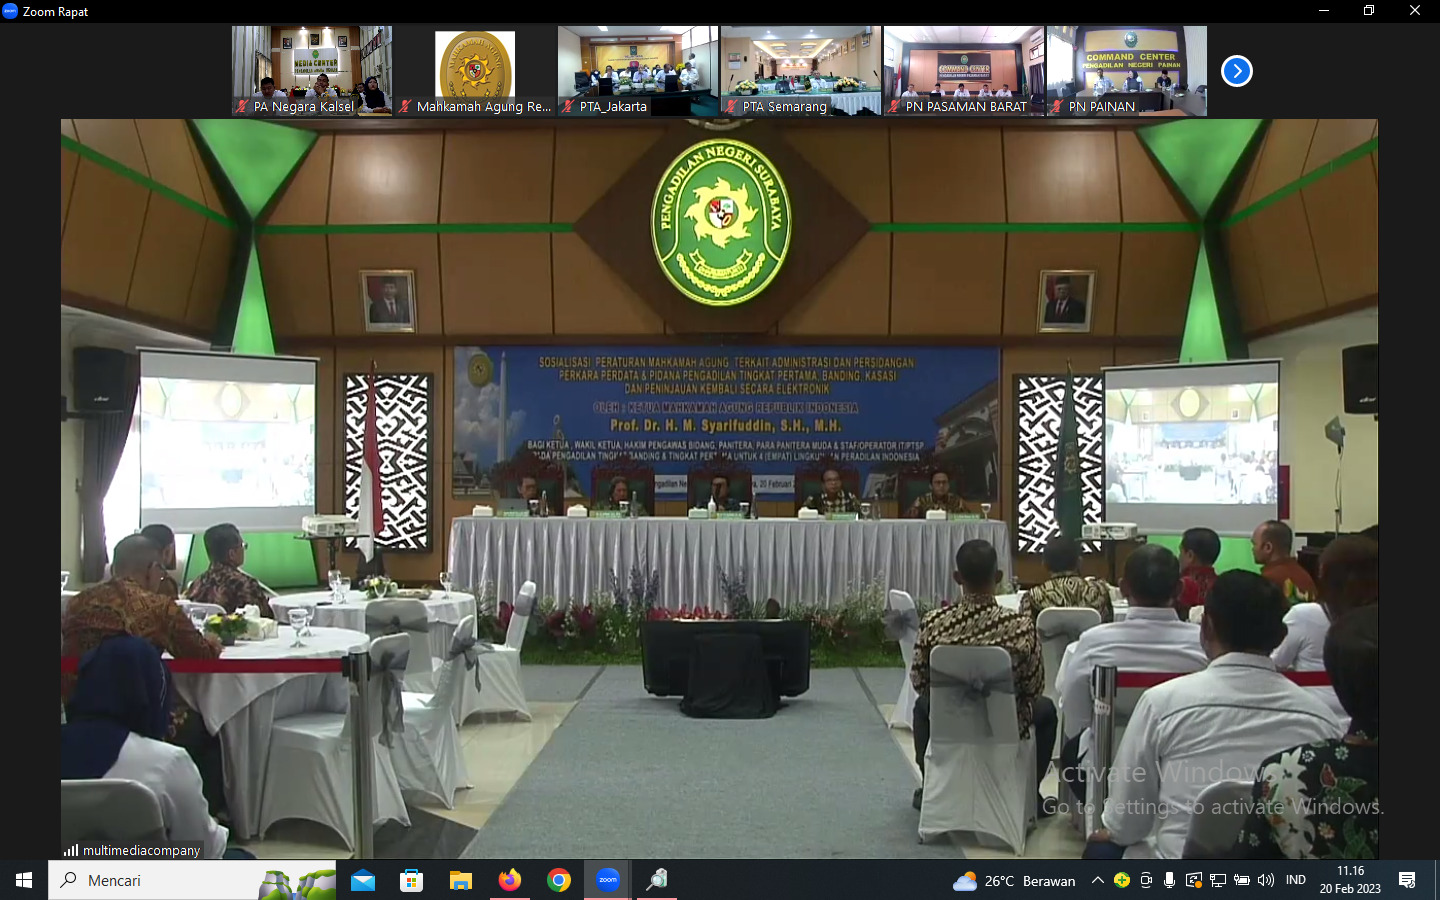Open the PTA_Jakarta video thumbnail

(x=638, y=70)
